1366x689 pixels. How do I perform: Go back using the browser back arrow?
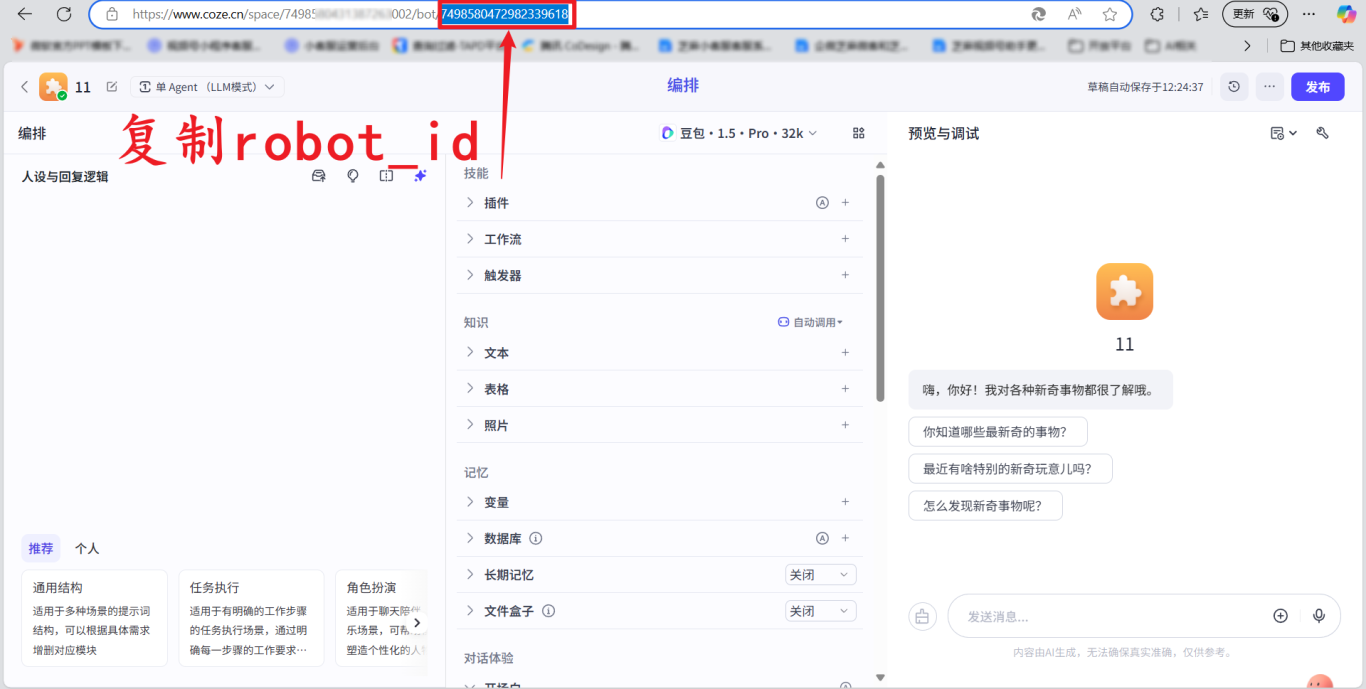[x=25, y=14]
